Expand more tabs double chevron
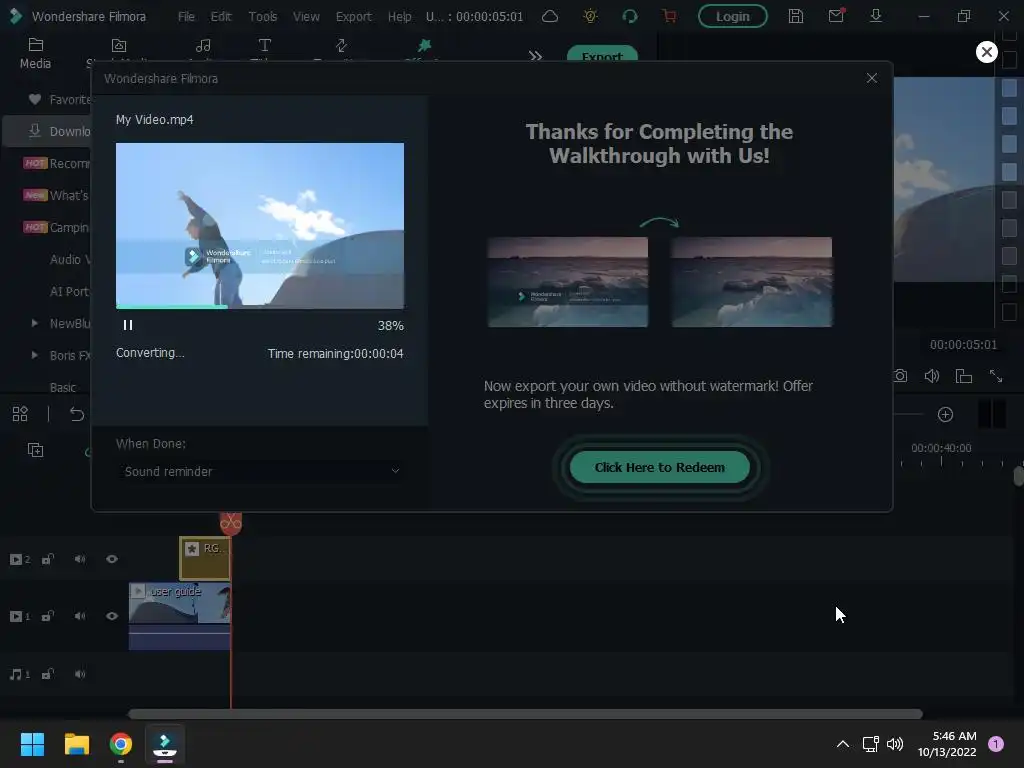Screen dimensions: 1024x768 pyautogui.click(x=536, y=56)
